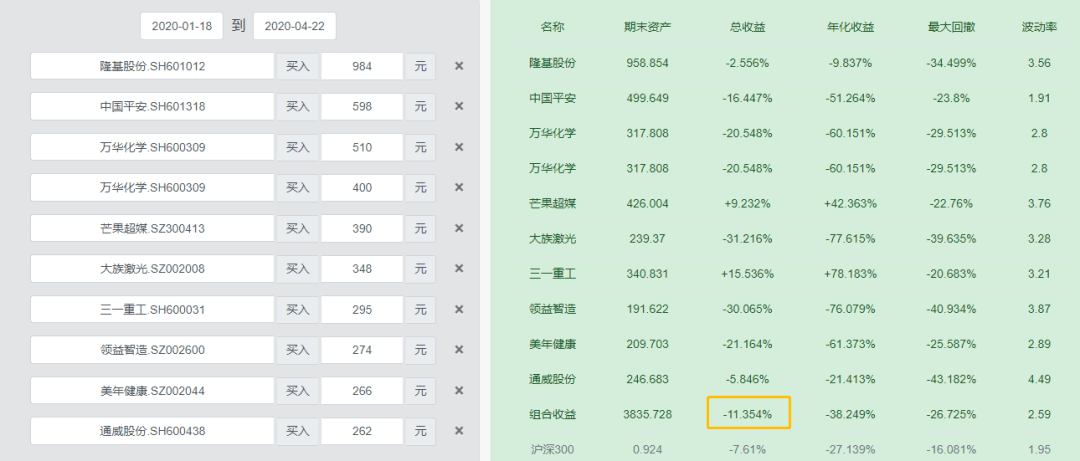This screenshot has width=1080, height=461.
Task: Open the start date field 2020-01-18
Action: pyautogui.click(x=182, y=26)
